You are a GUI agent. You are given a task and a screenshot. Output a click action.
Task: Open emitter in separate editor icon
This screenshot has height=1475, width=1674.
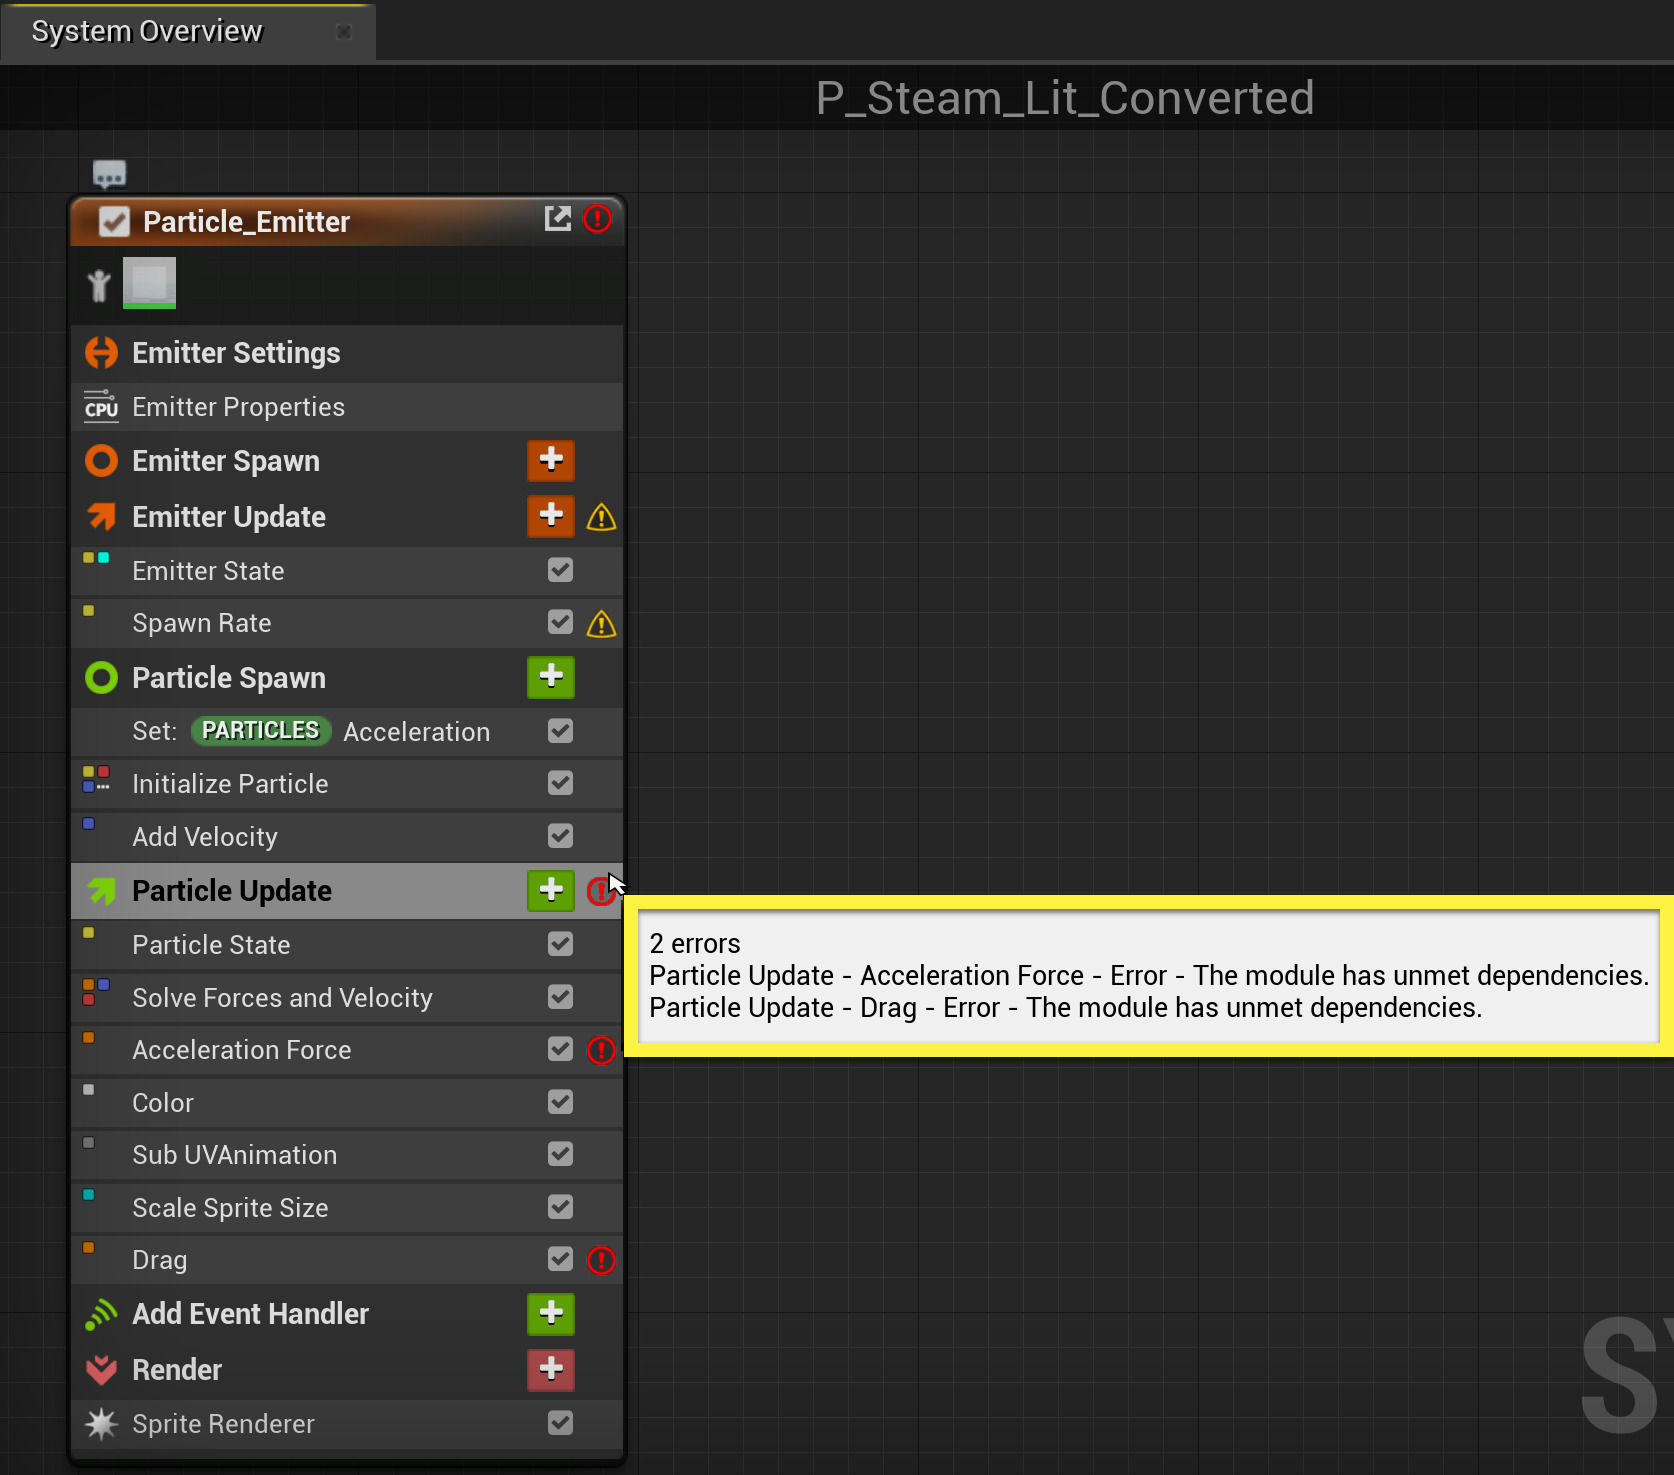[557, 219]
